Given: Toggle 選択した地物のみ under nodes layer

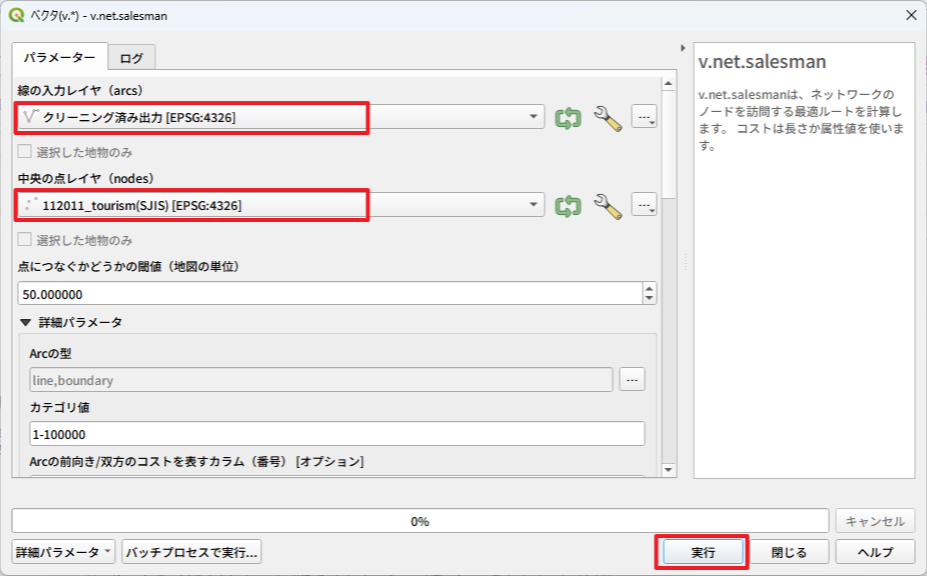Looking at the screenshot, I should click(x=25, y=240).
